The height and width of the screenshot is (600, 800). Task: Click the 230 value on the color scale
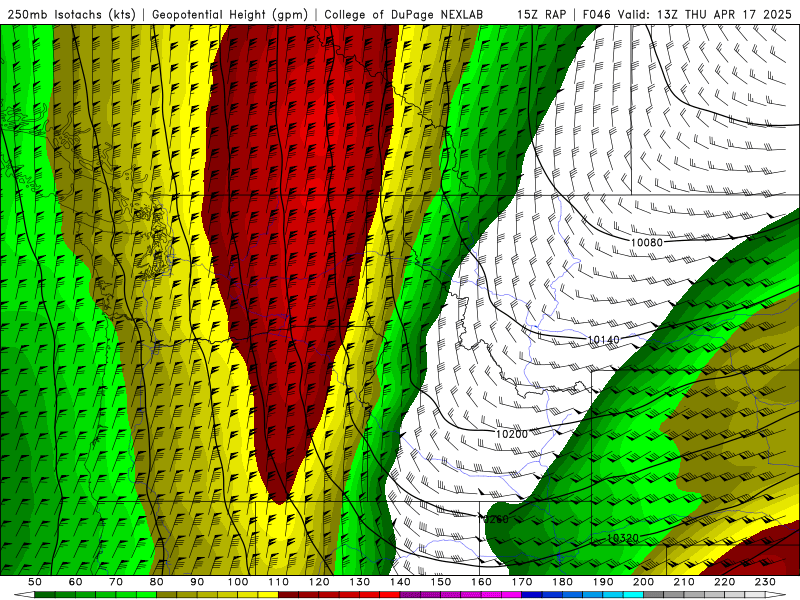(766, 582)
